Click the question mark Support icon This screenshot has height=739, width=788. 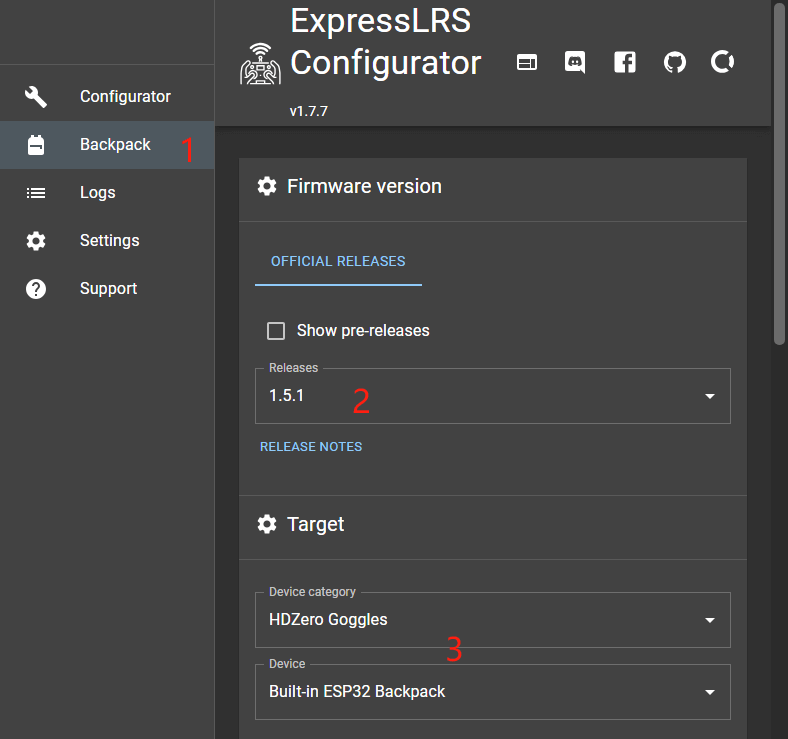coord(36,289)
